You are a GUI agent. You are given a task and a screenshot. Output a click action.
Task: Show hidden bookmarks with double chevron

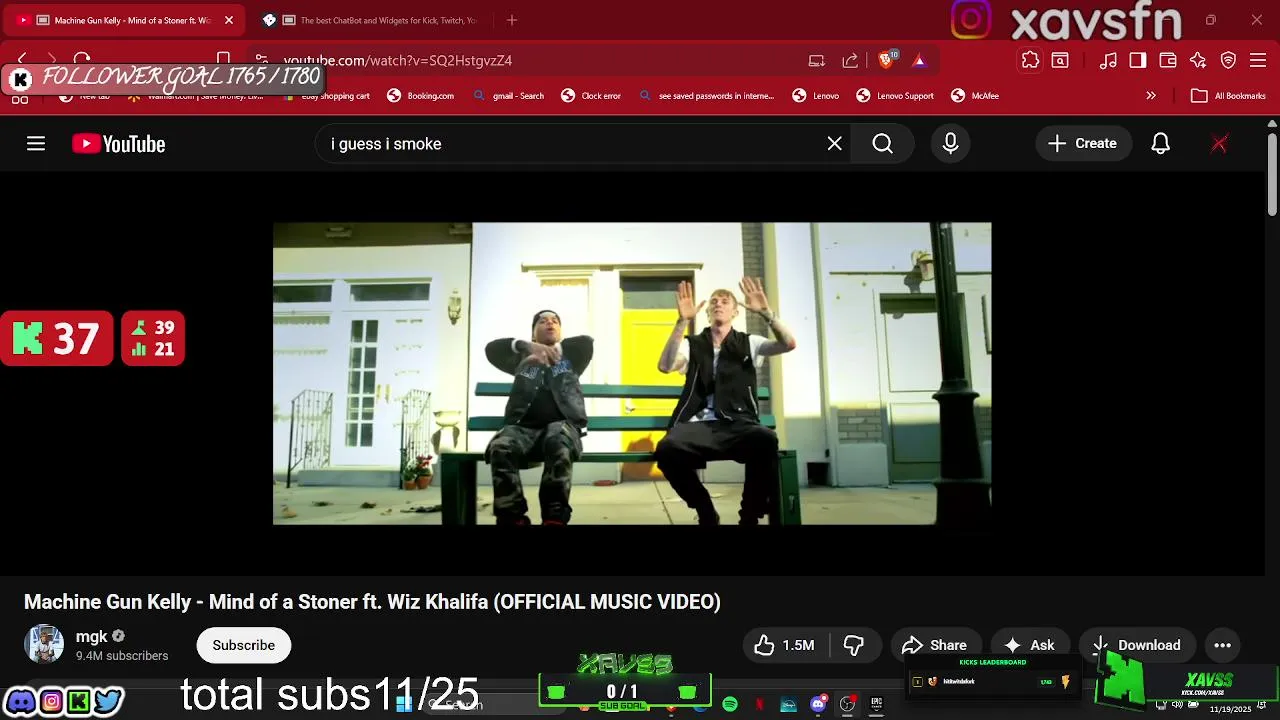[x=1151, y=96]
